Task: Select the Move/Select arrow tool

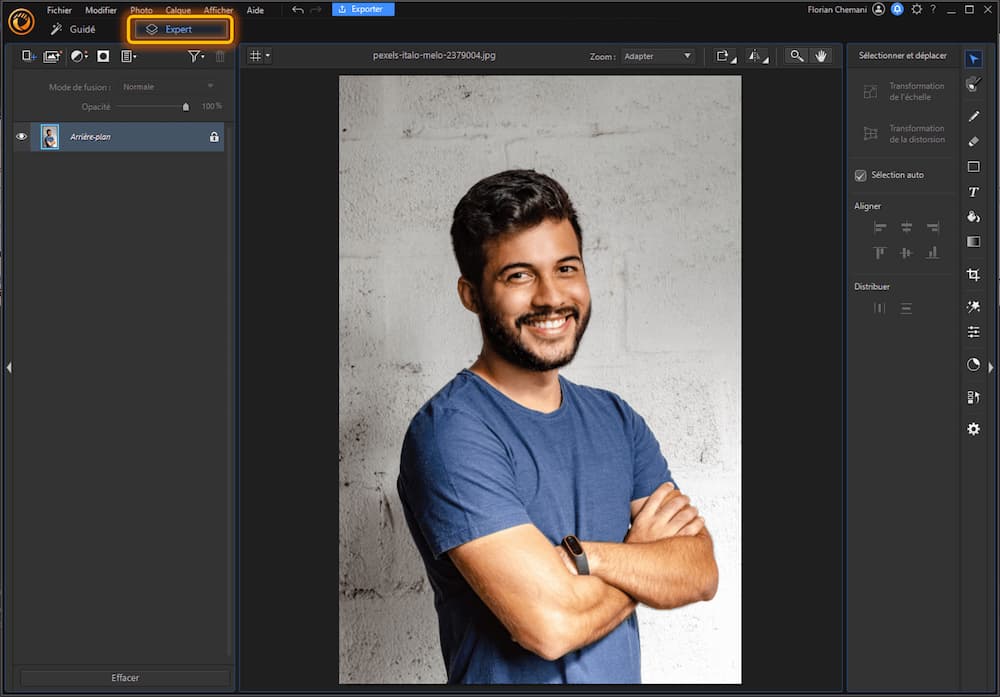Action: pyautogui.click(x=973, y=59)
